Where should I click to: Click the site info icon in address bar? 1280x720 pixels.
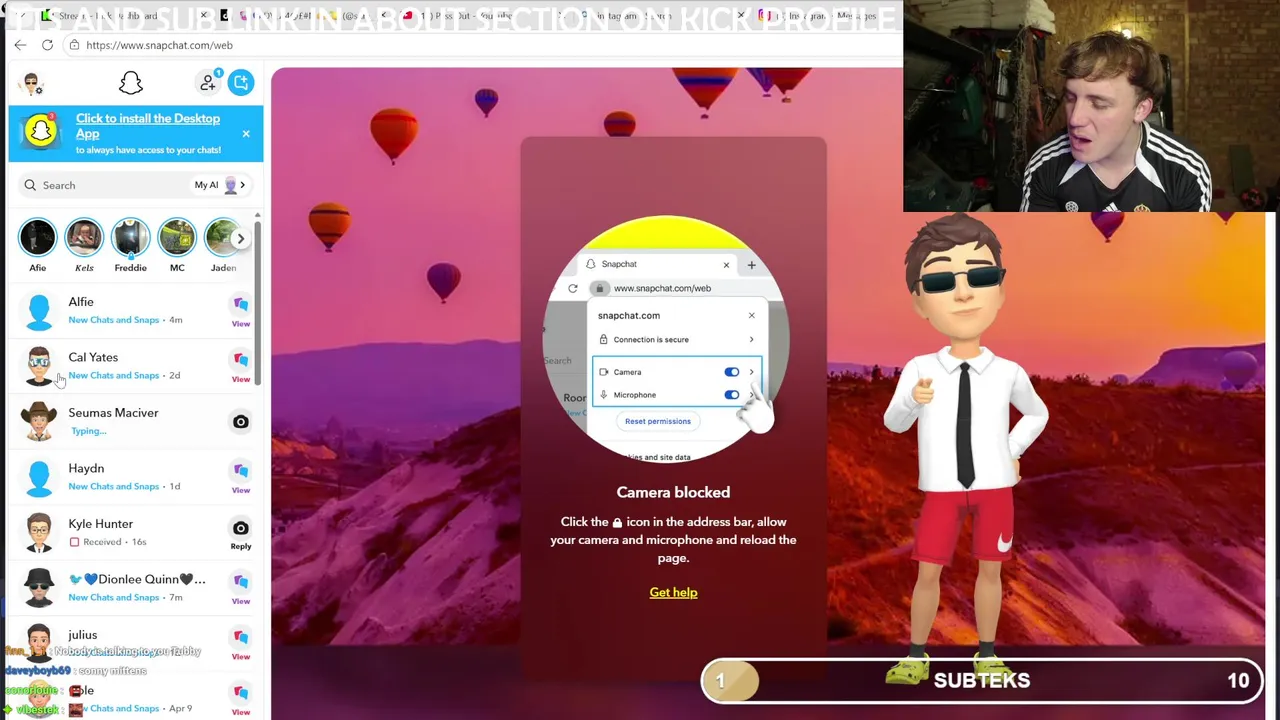(x=74, y=45)
